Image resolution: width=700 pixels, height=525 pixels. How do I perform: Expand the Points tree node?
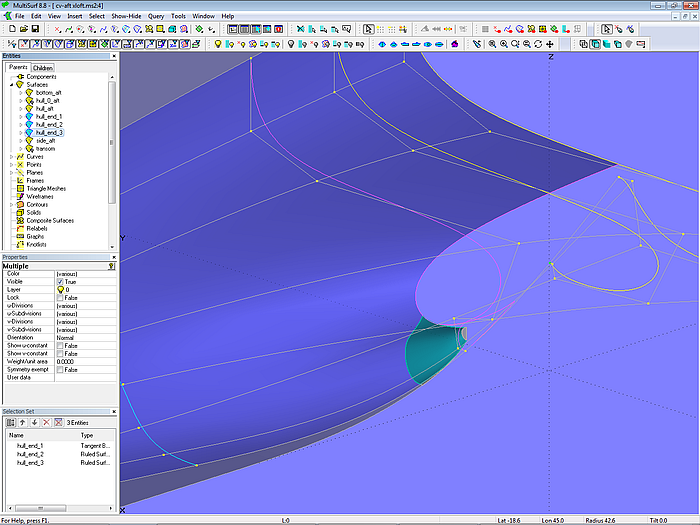[x=10, y=165]
